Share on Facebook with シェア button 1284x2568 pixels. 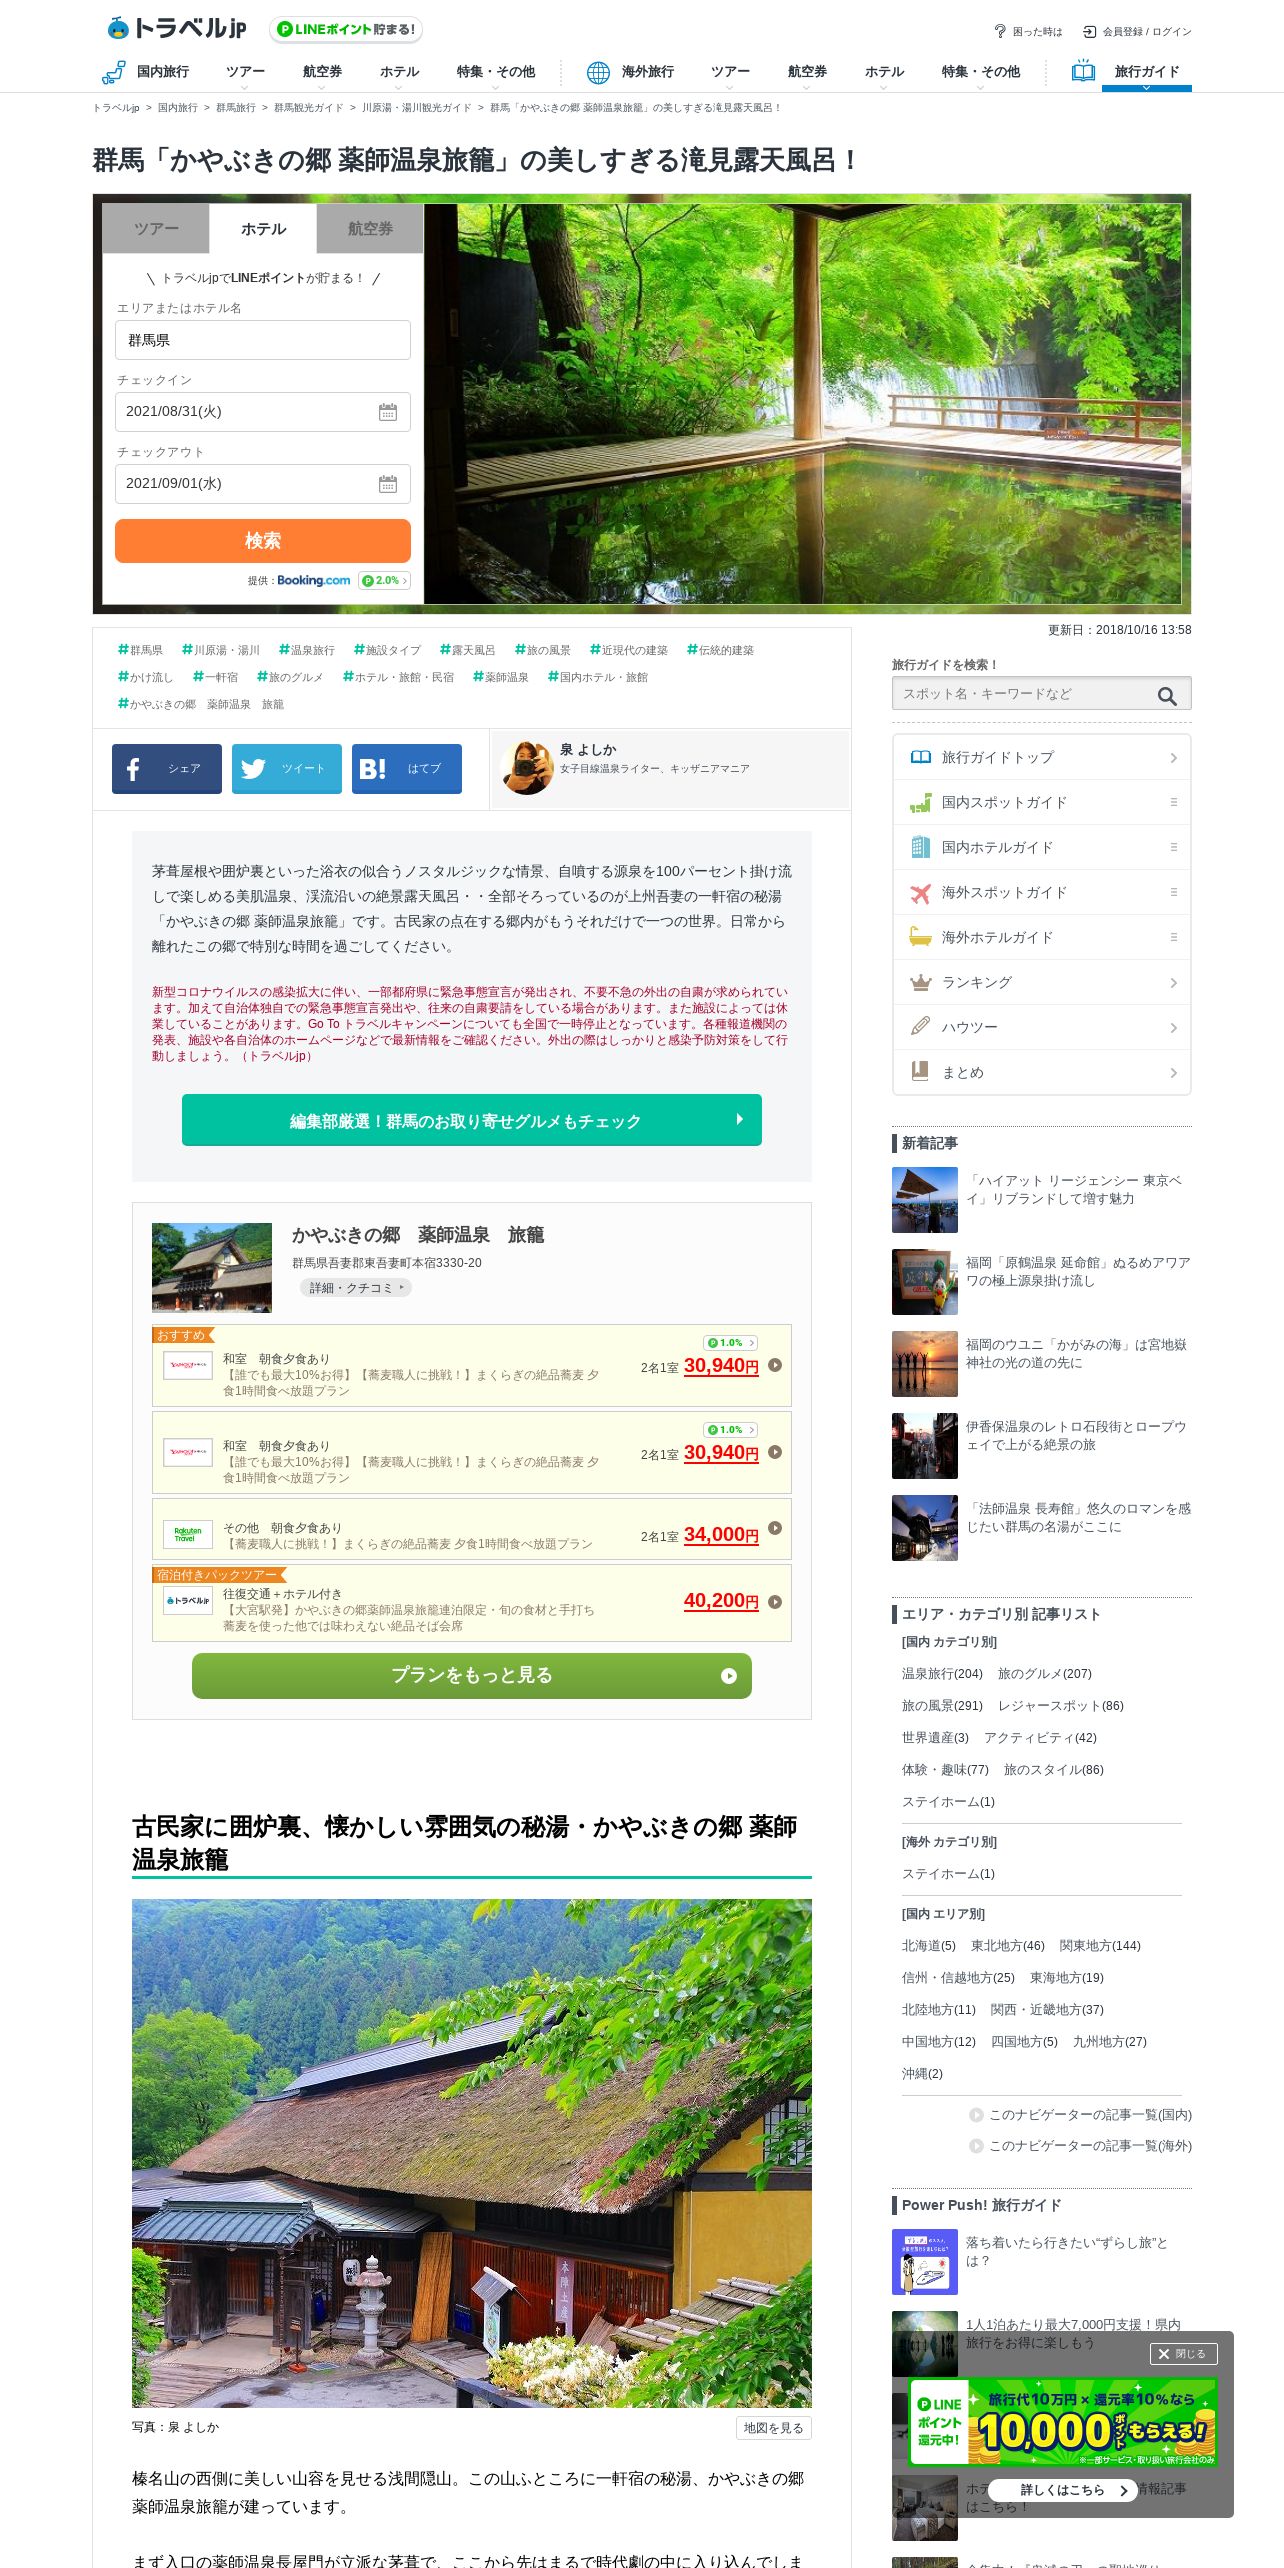(x=167, y=768)
